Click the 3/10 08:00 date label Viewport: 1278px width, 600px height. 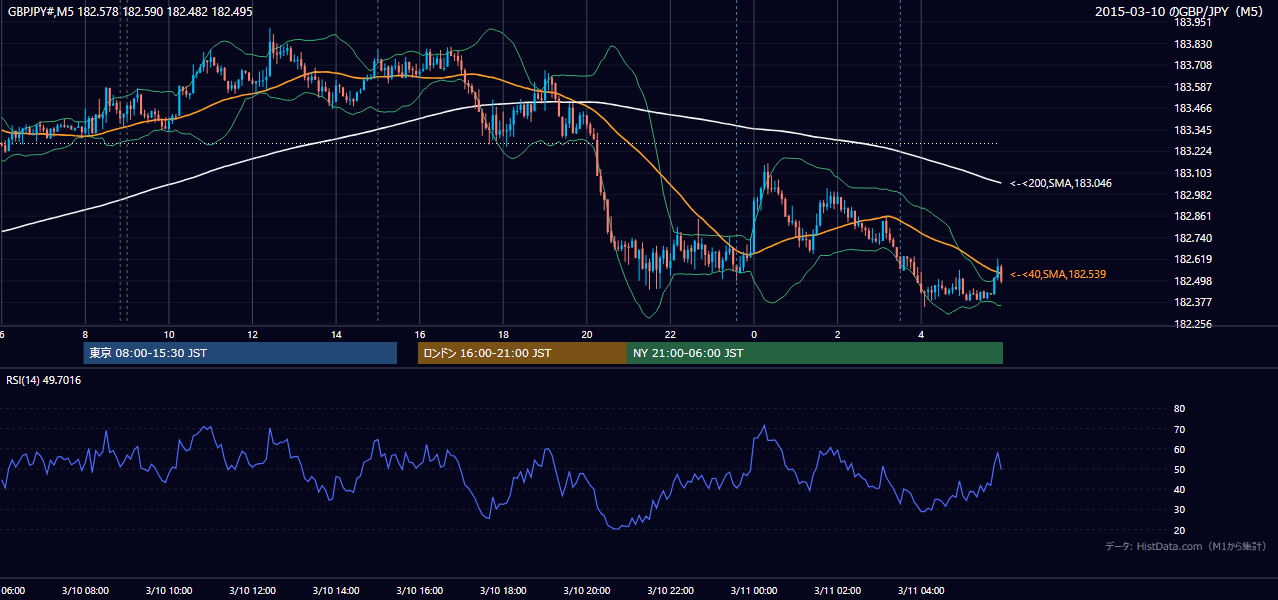(x=85, y=591)
